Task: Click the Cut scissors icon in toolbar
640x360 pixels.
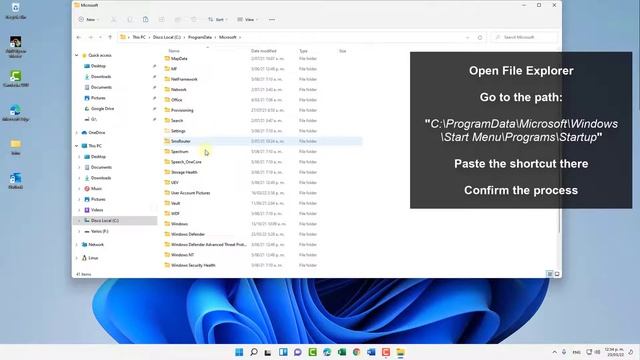Action: [114, 20]
